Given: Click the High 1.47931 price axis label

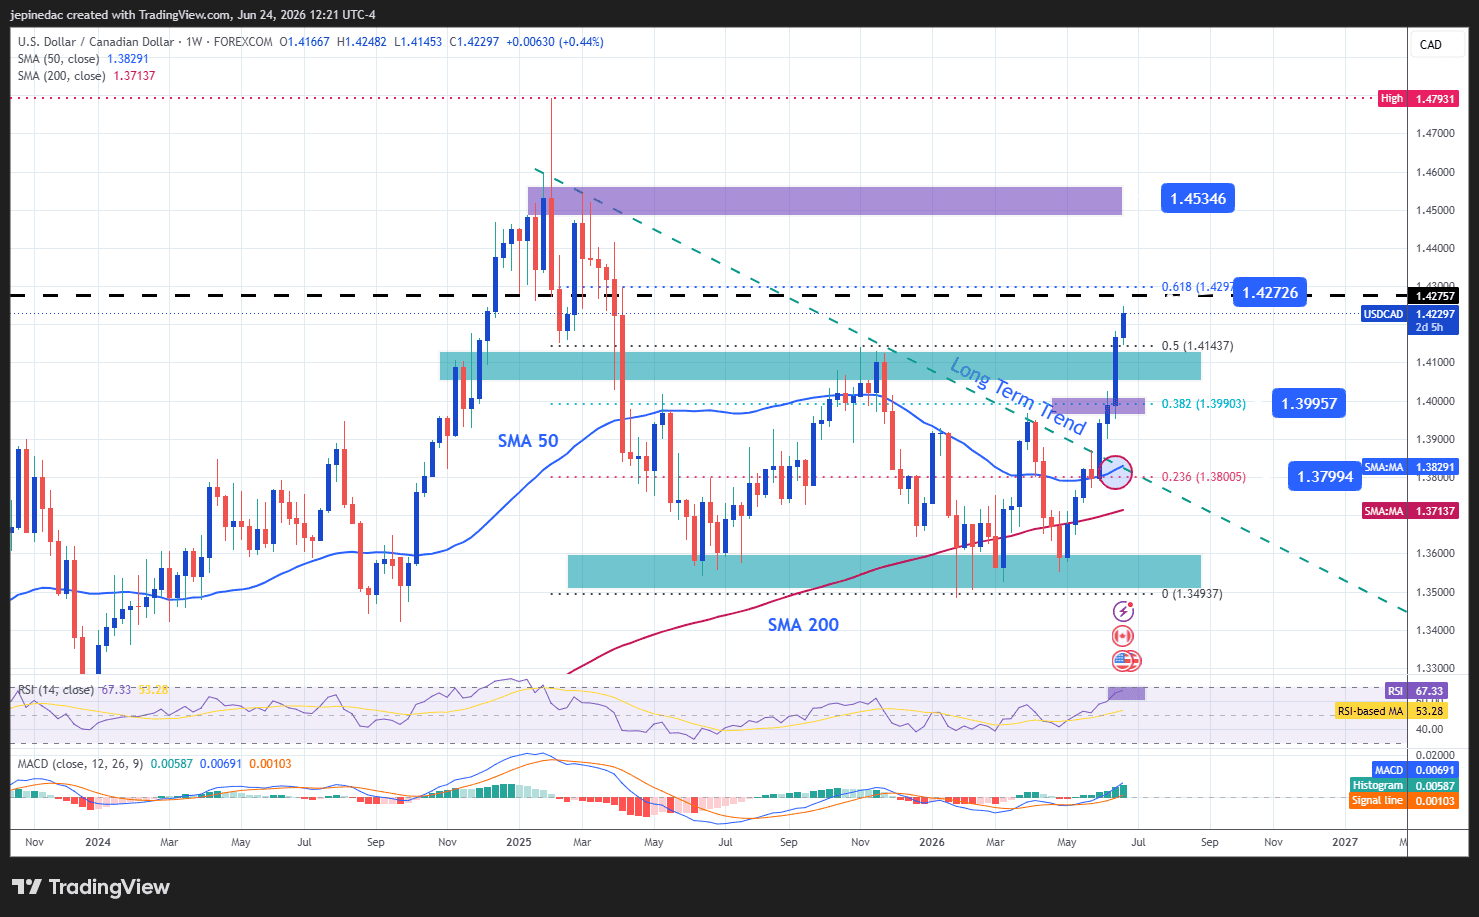Looking at the screenshot, I should click(x=1418, y=99).
